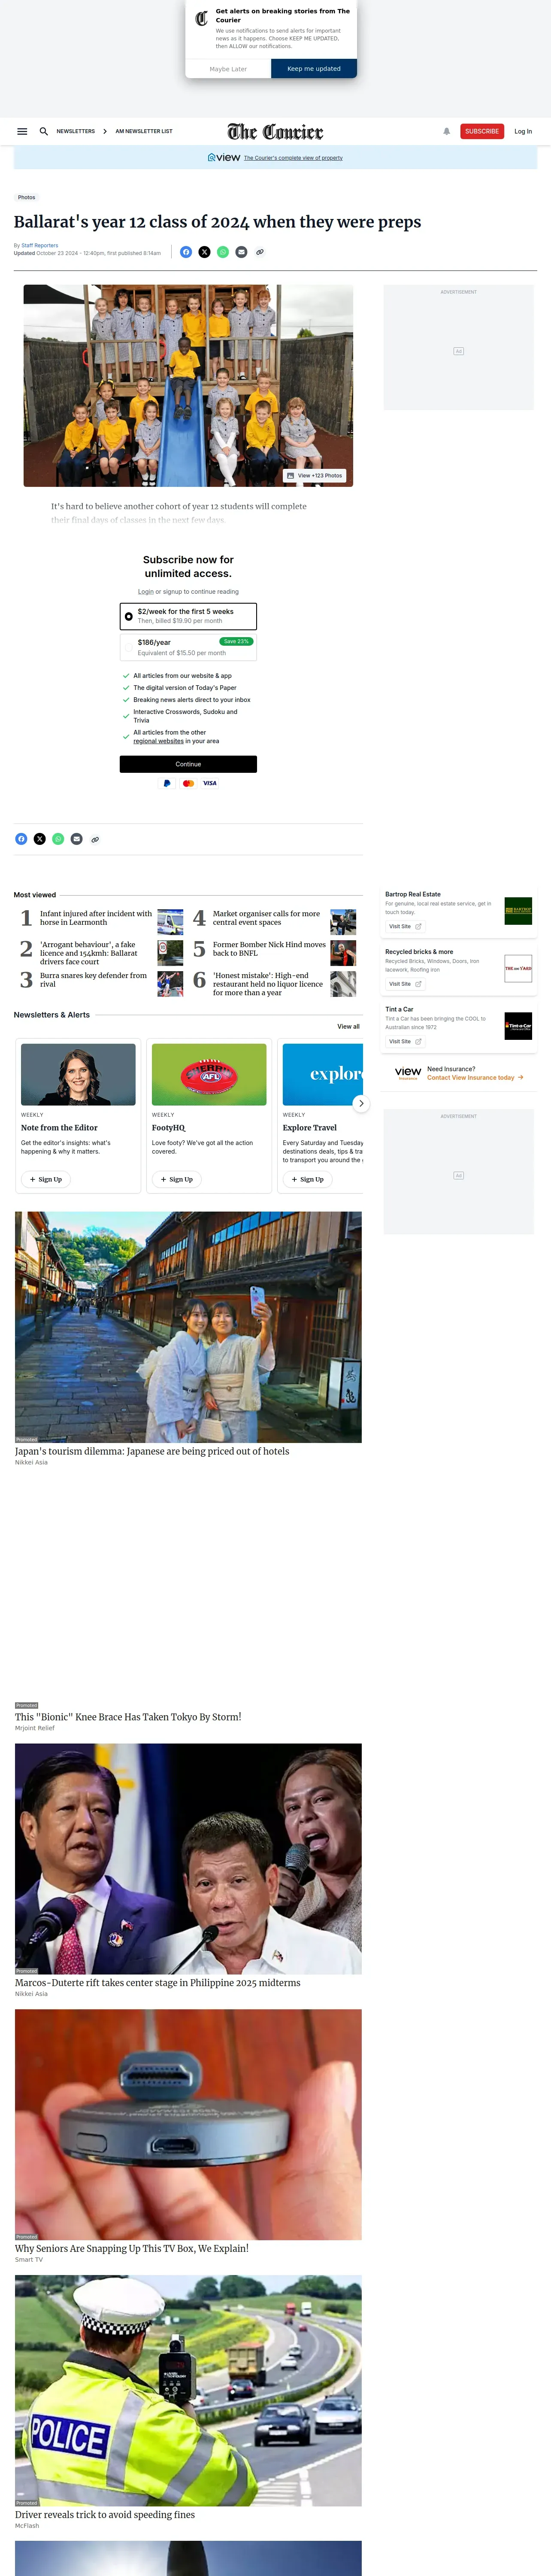This screenshot has width=551, height=2576.
Task: Click Note from the Editor portrait image
Action: (x=78, y=1074)
